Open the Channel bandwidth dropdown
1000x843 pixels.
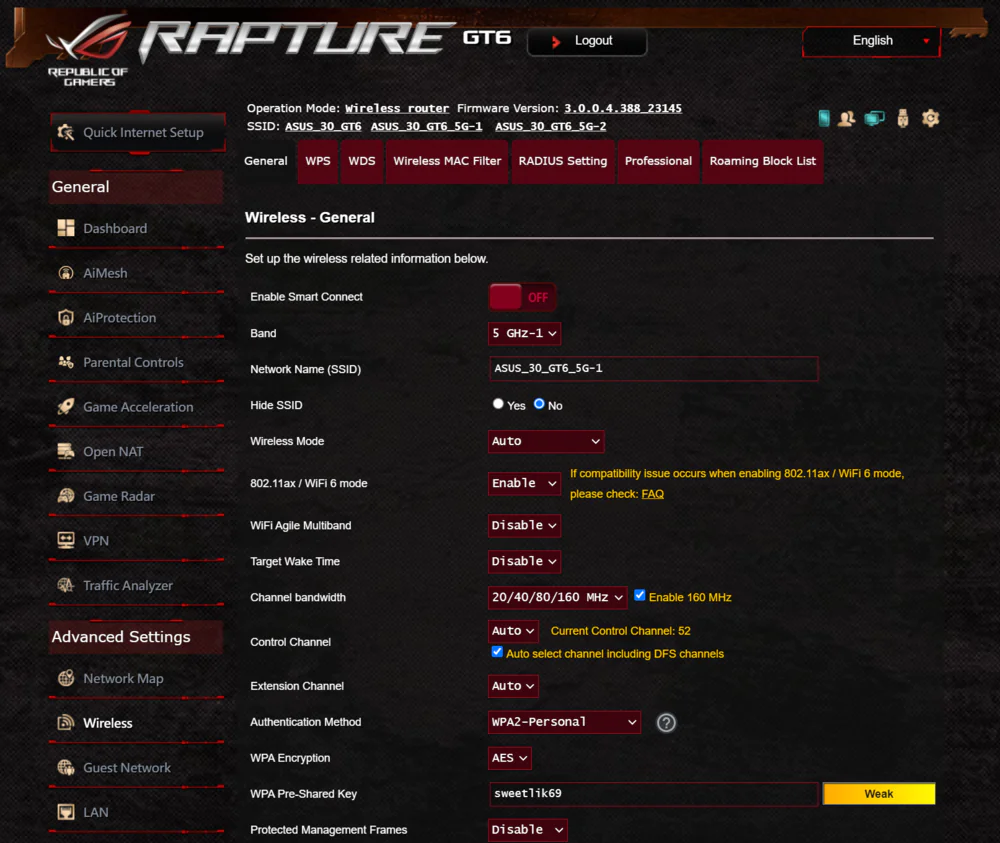(x=557, y=597)
